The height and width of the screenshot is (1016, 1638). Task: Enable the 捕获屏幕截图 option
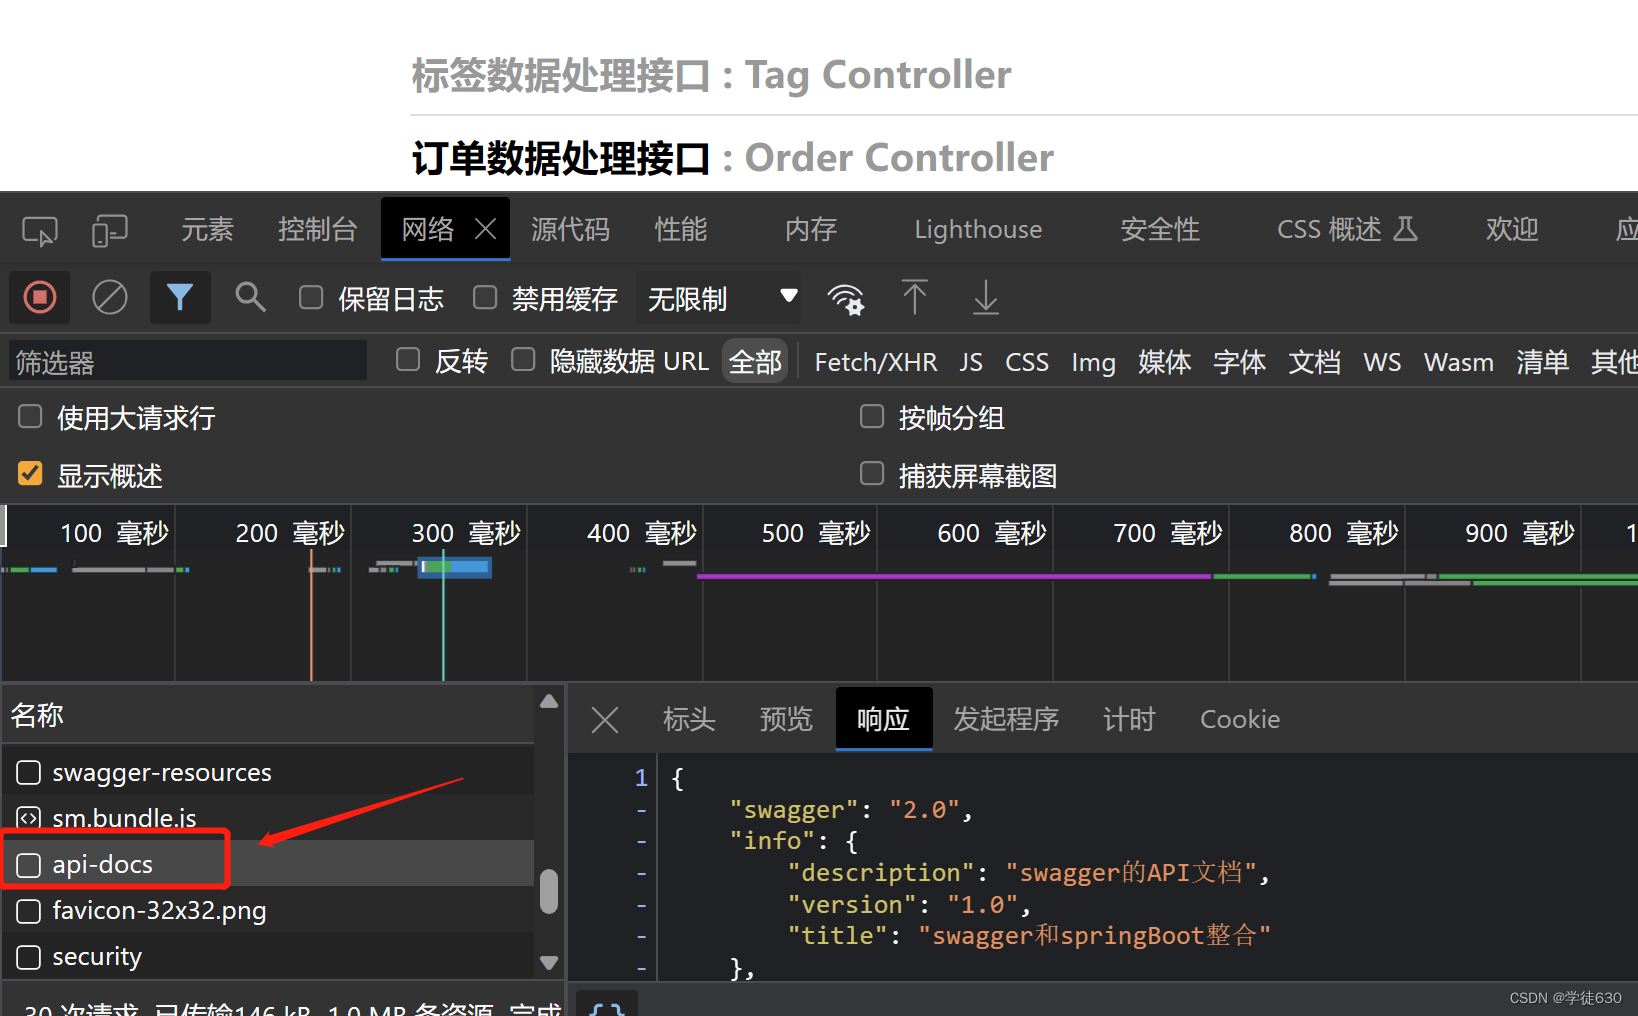click(x=871, y=473)
